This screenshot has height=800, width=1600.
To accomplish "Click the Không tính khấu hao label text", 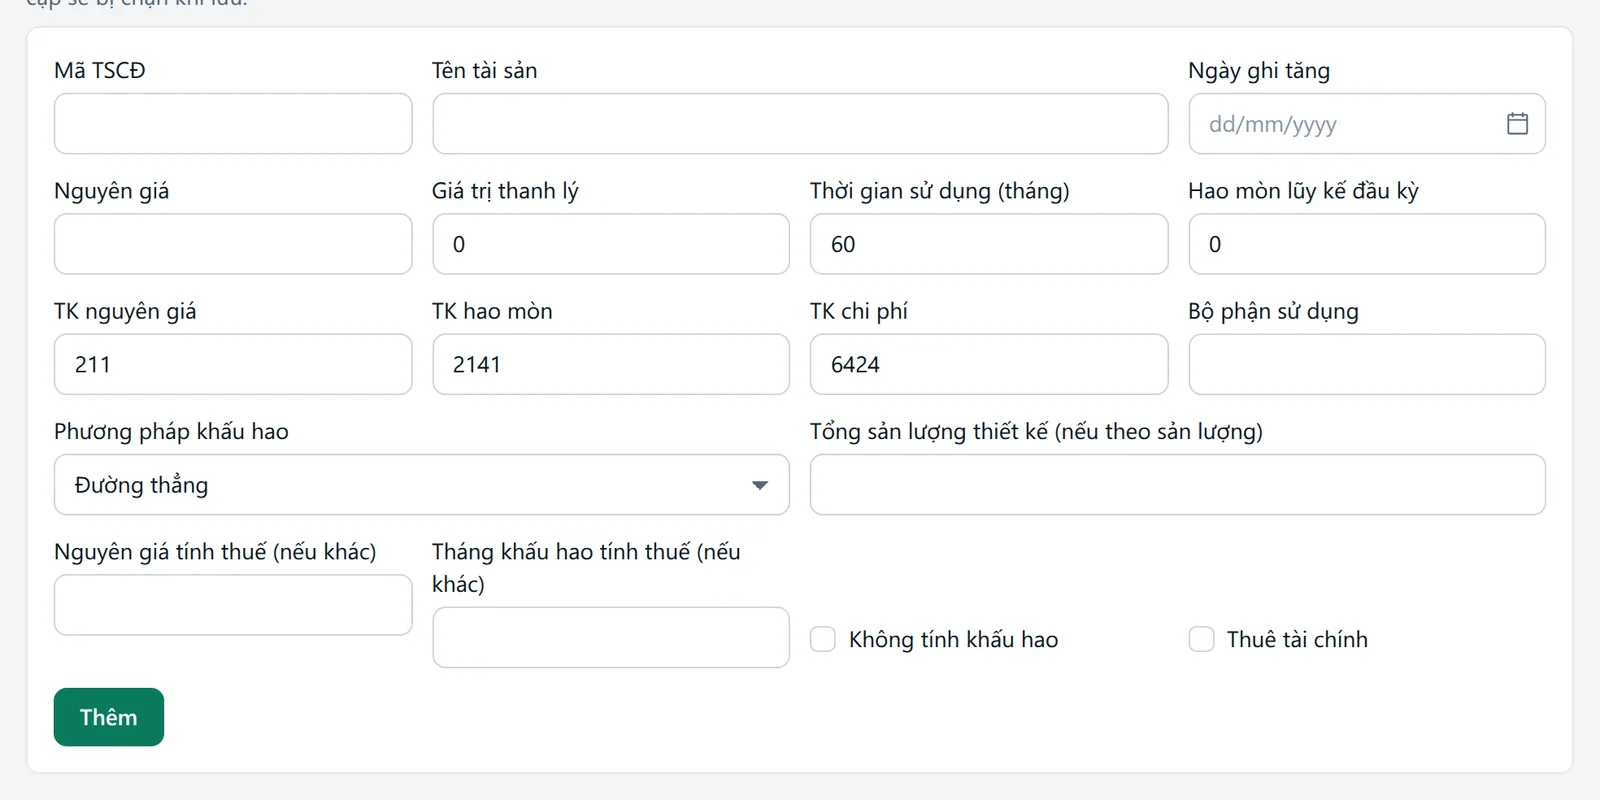I will [x=953, y=639].
